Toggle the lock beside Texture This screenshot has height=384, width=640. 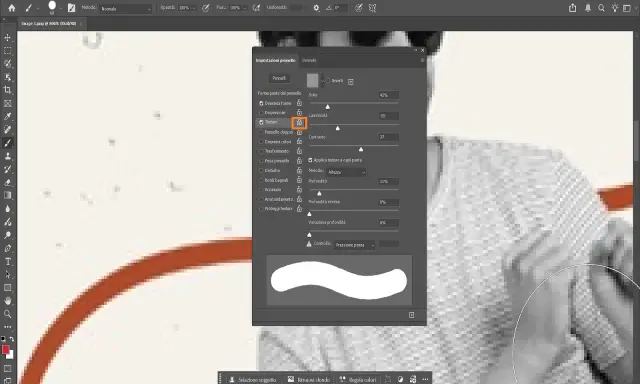tap(299, 122)
